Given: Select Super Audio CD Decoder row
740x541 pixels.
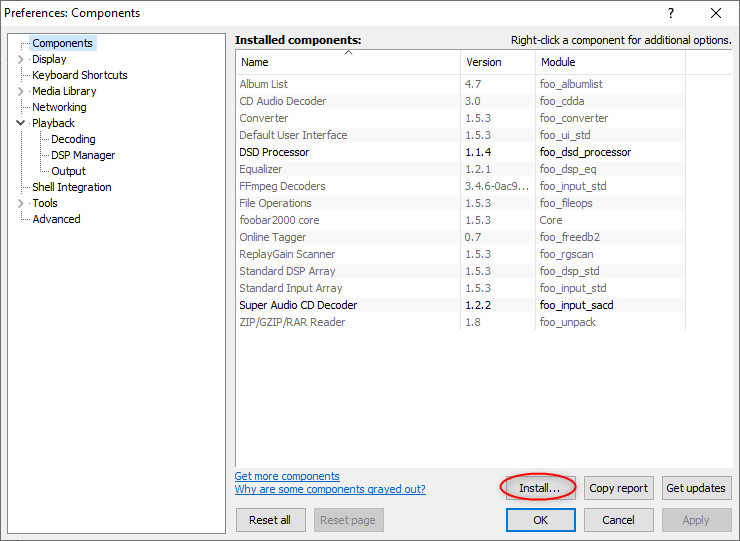Looking at the screenshot, I should pyautogui.click(x=460, y=305).
